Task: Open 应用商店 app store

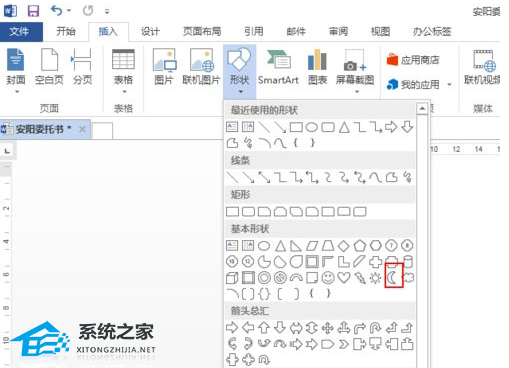Action: [413, 60]
